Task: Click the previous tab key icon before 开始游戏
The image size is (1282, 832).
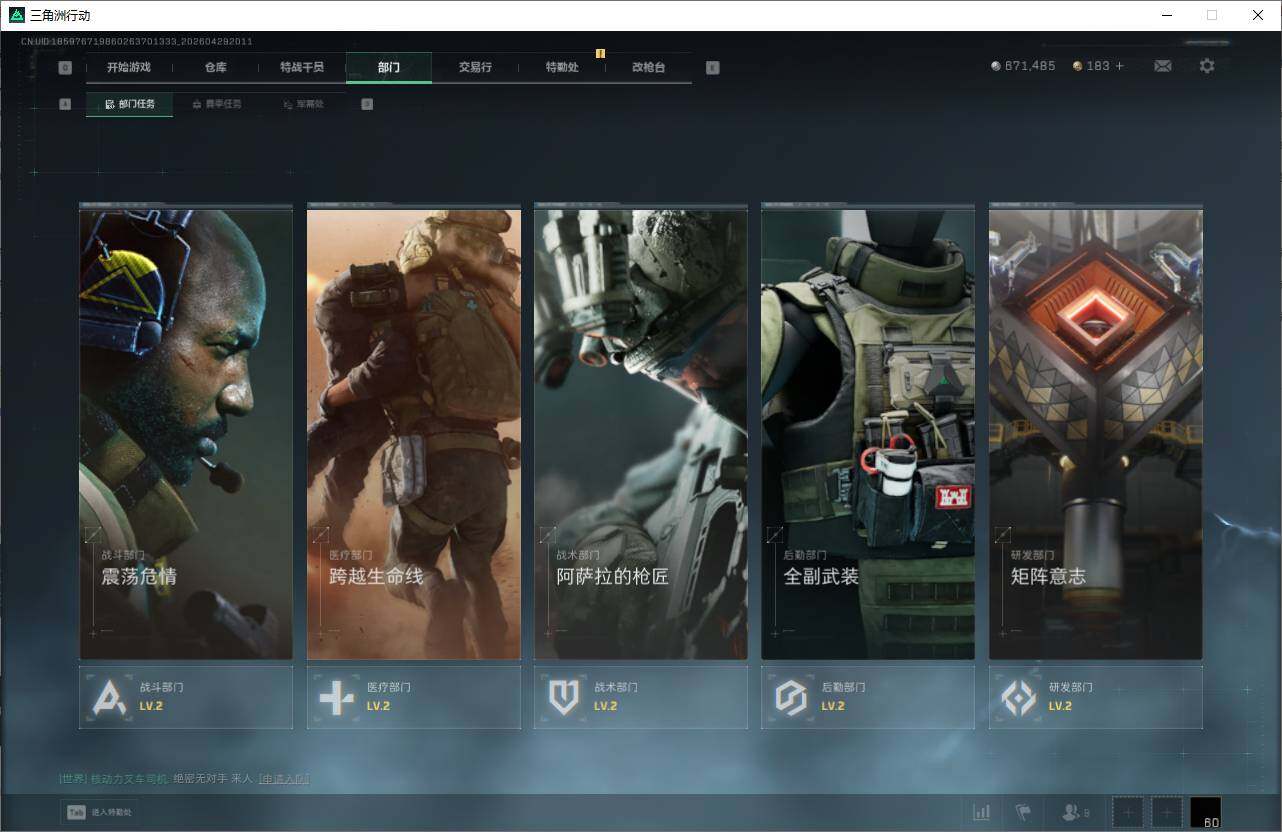Action: point(65,68)
